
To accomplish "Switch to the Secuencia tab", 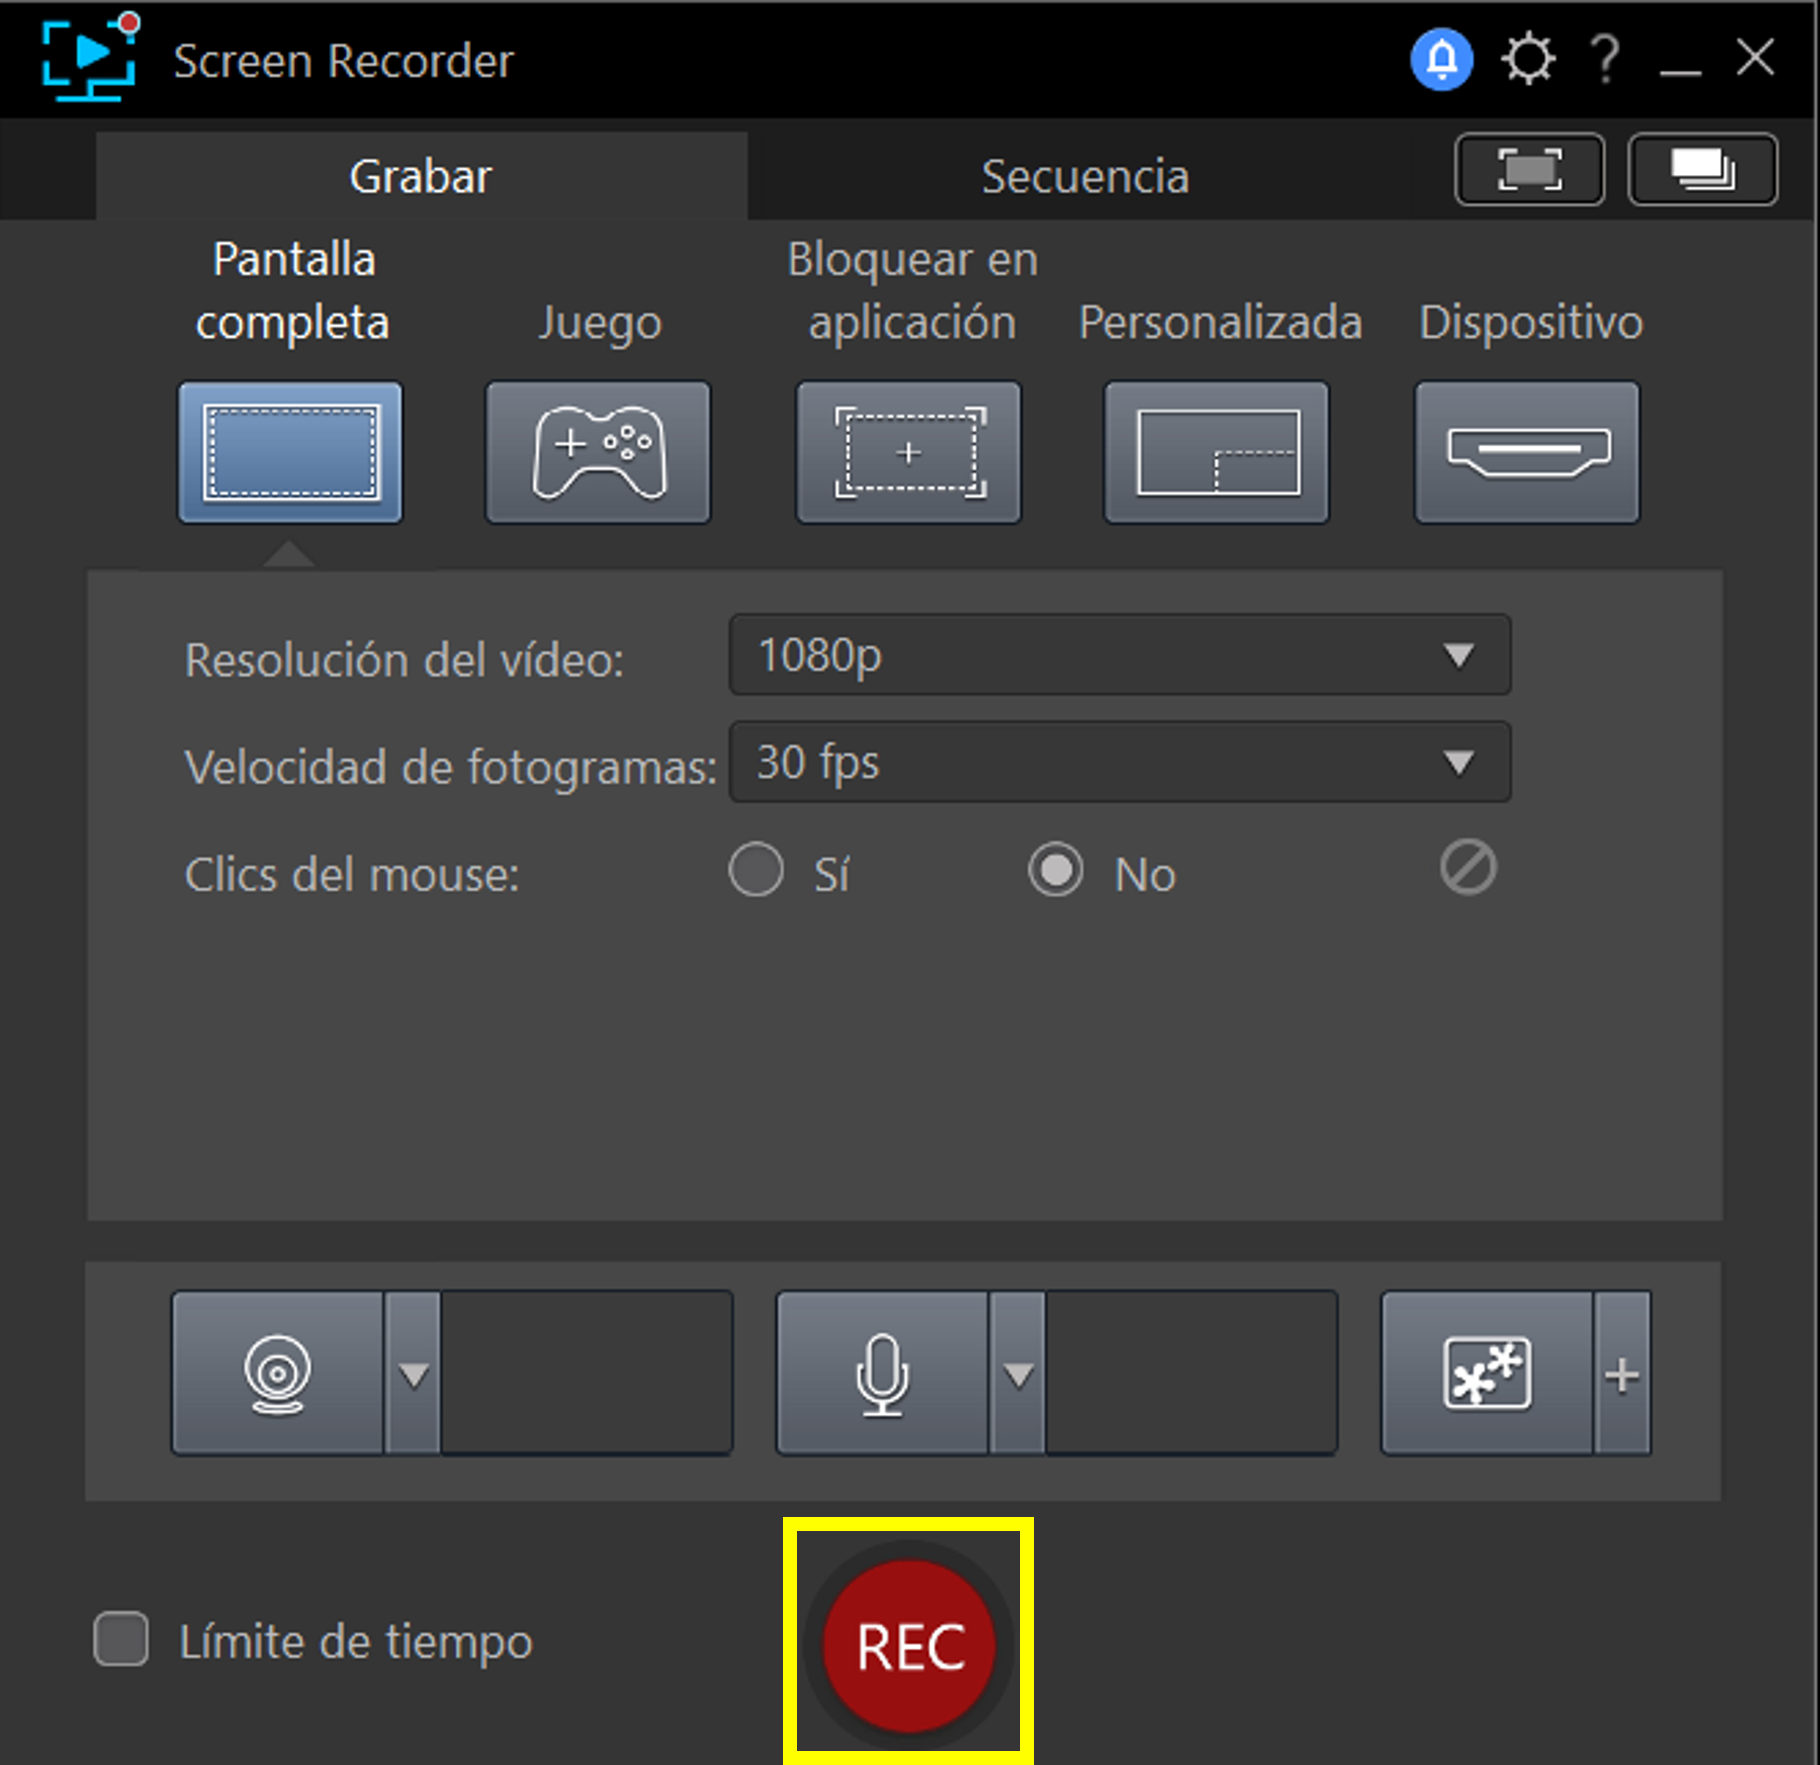I will [1085, 175].
